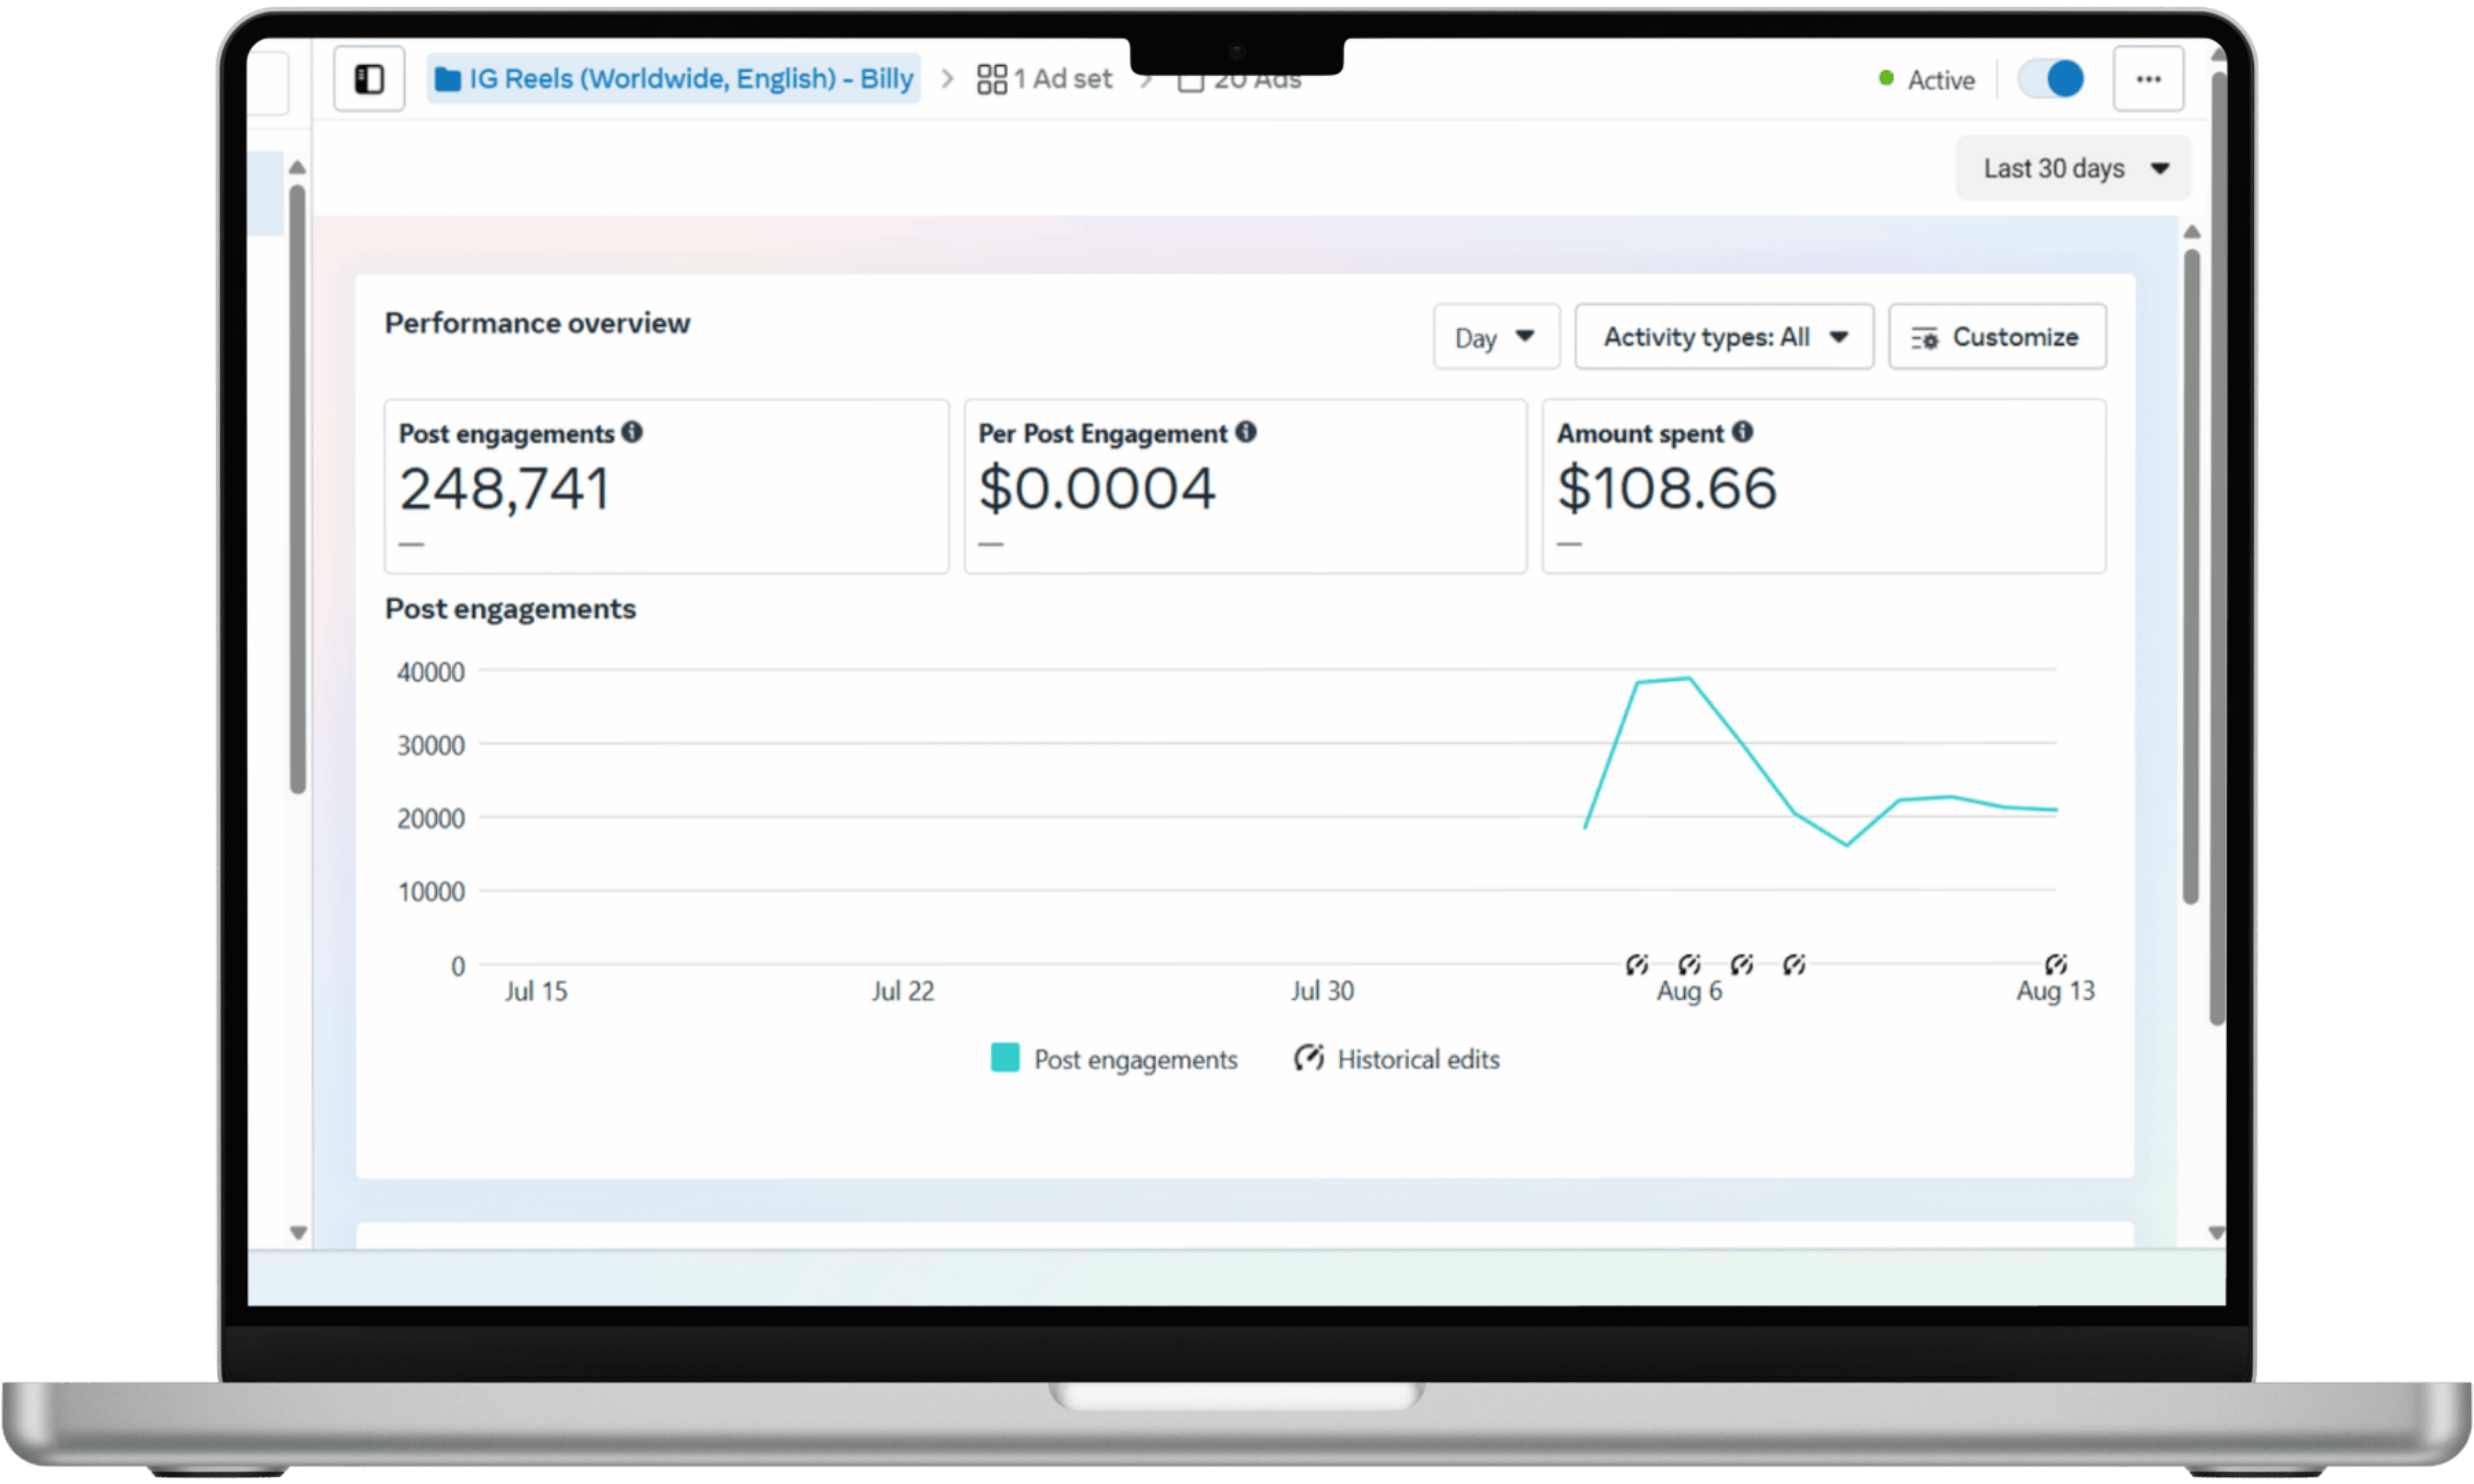Viewport: 2474px width, 1484px height.
Task: Toggle the sidebar panel icon
Action: coord(369,79)
